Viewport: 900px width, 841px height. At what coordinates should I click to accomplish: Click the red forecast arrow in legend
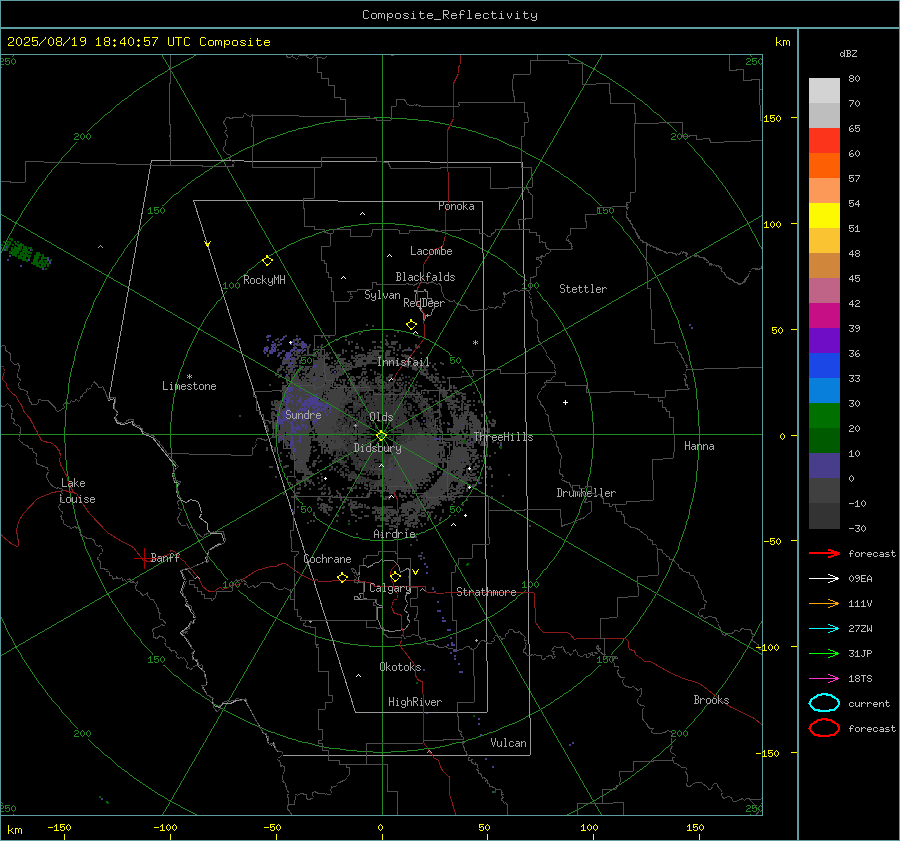[824, 553]
